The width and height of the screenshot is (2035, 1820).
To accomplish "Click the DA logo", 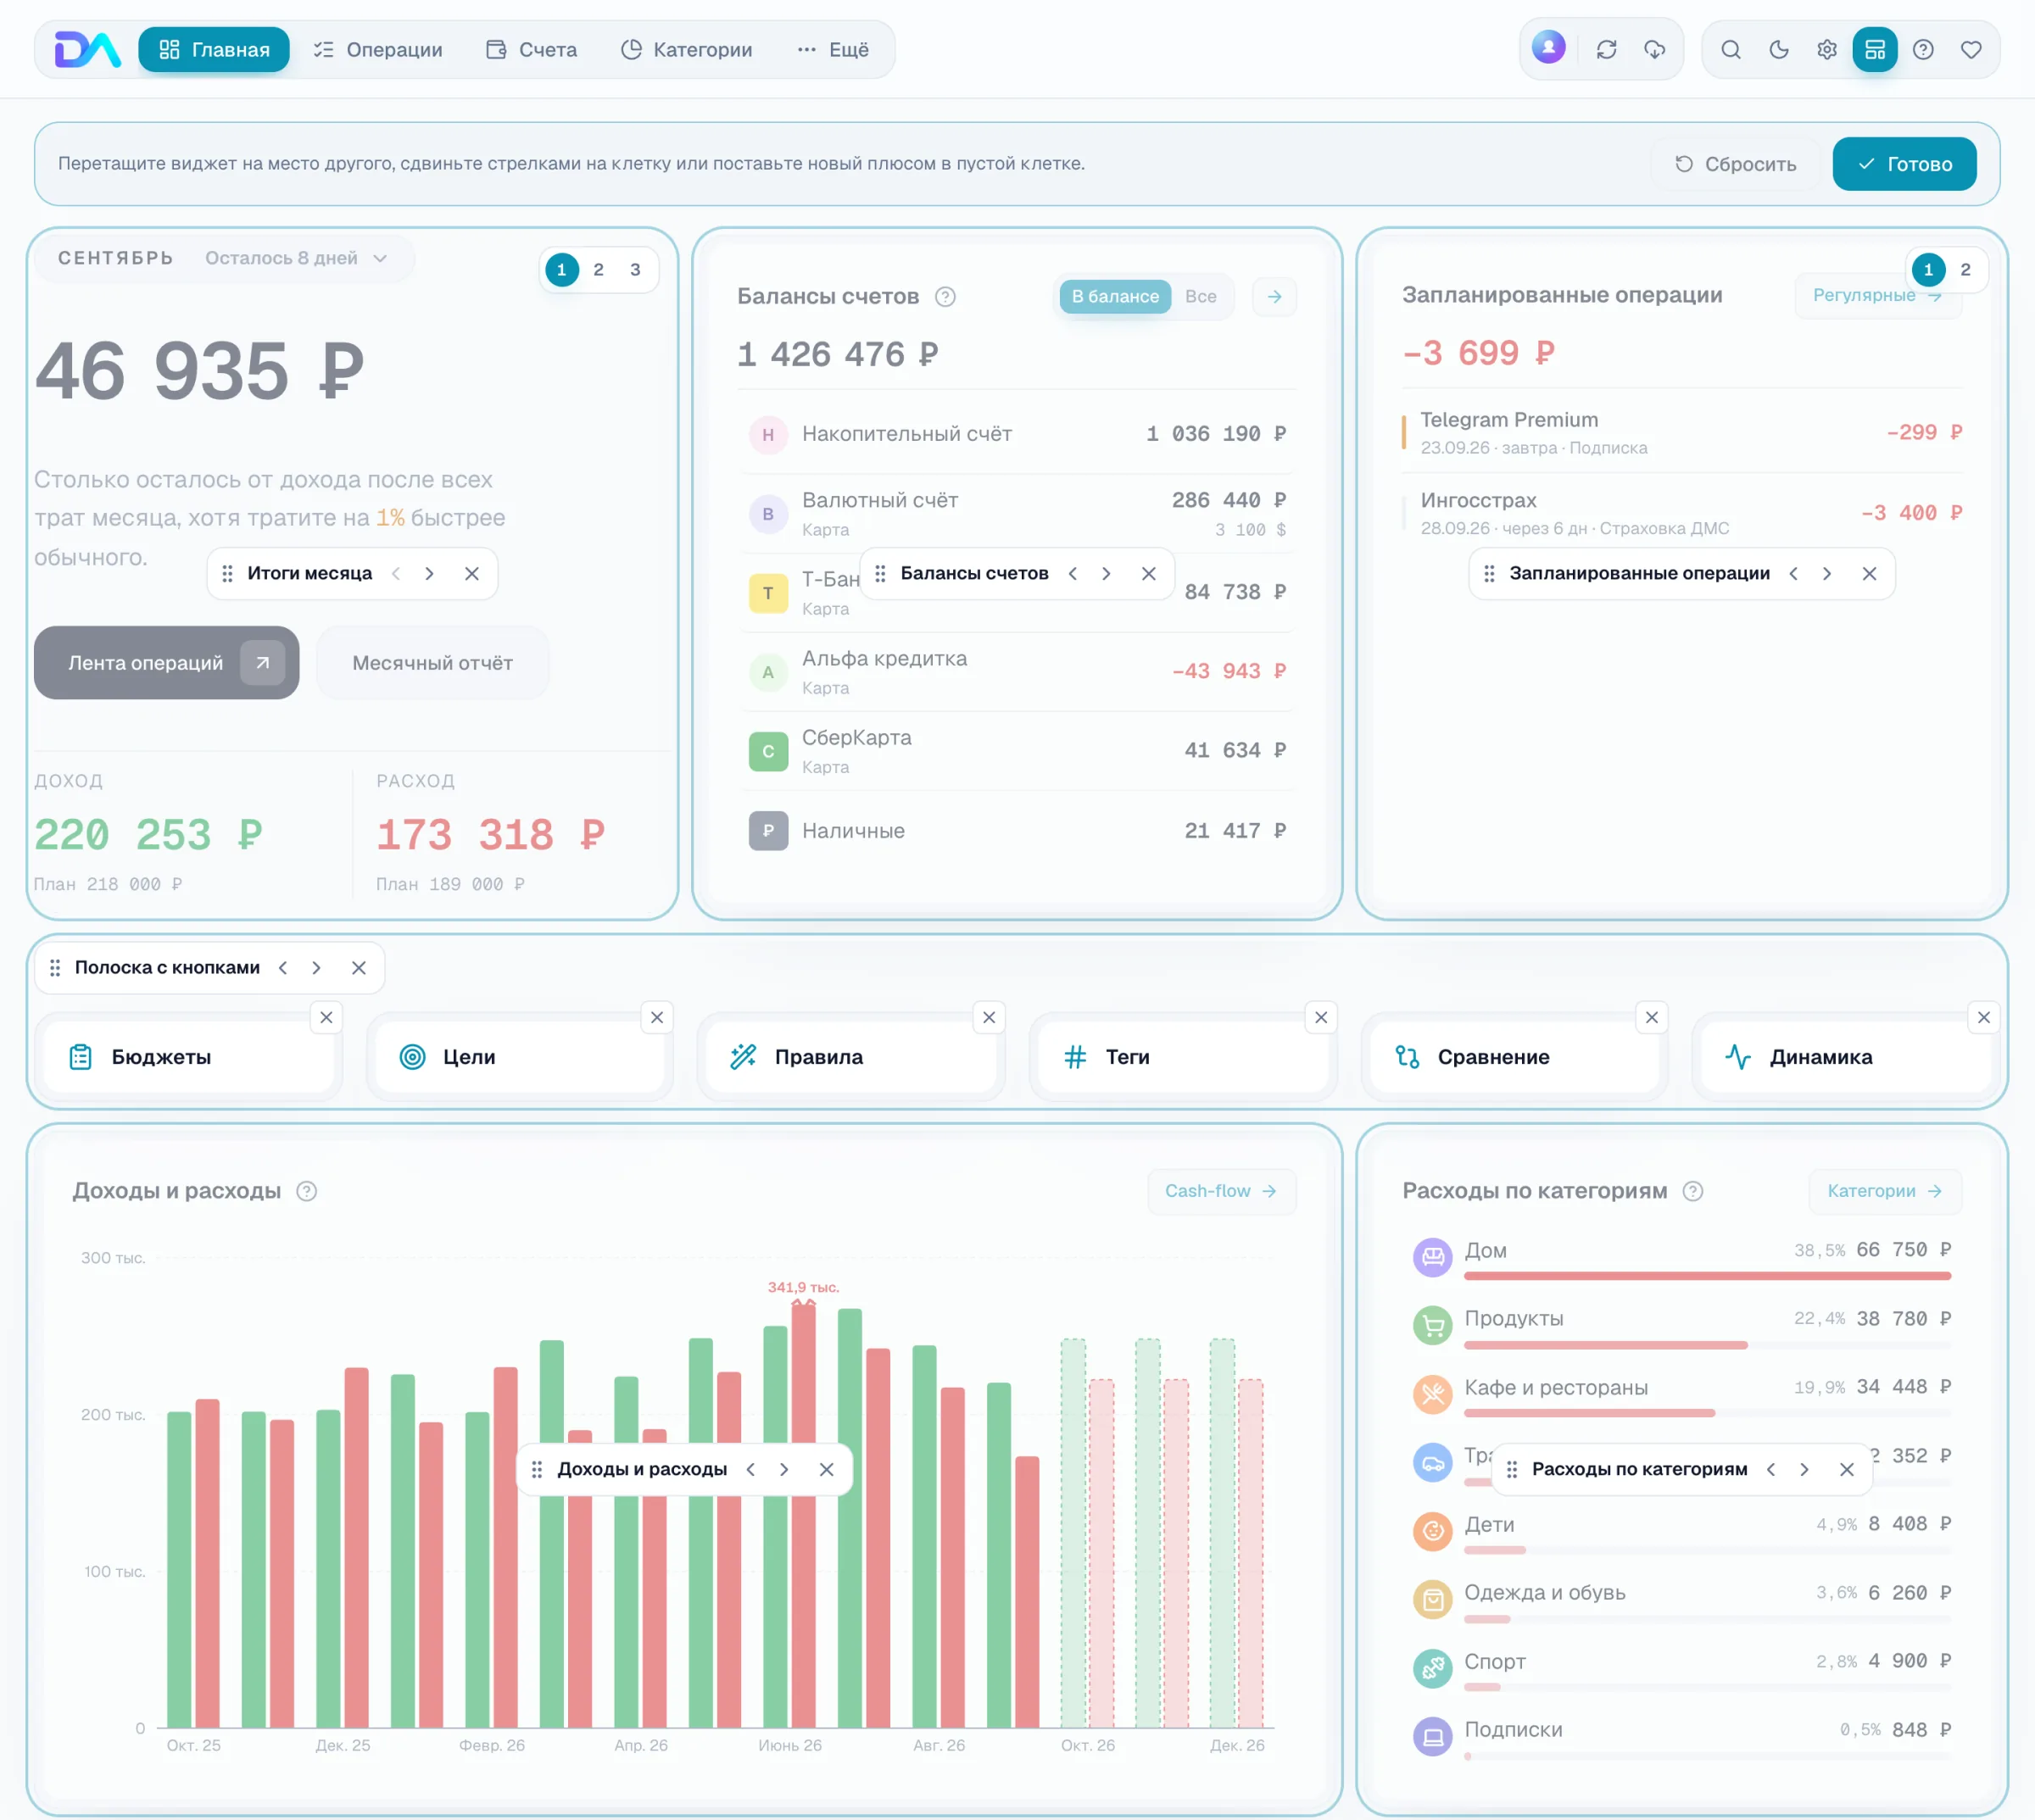I will pos(87,49).
